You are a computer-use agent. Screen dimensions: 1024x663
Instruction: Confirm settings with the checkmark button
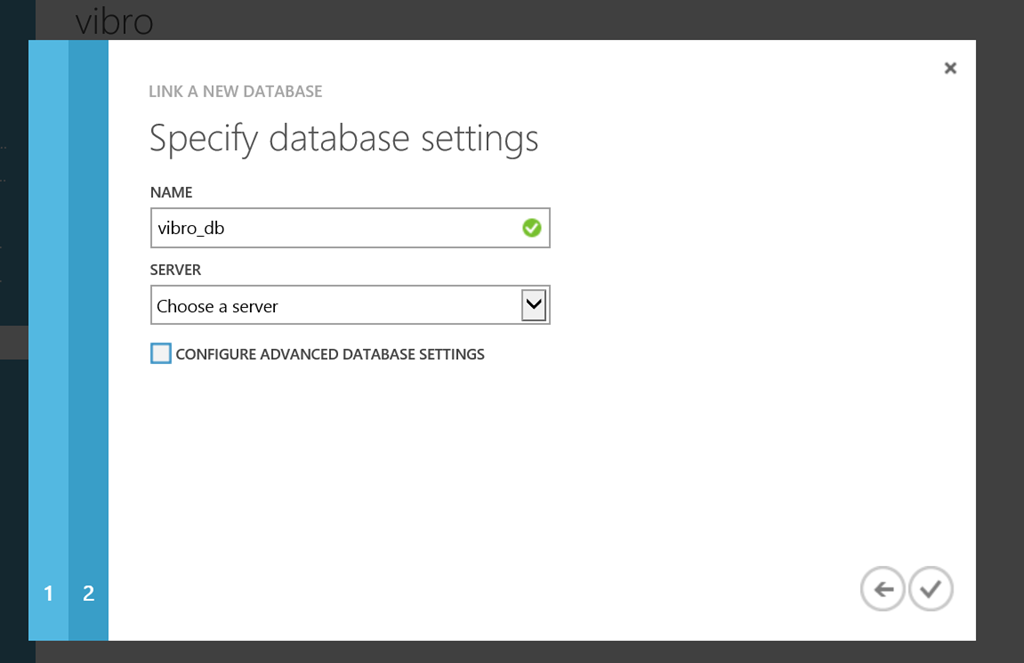coord(931,589)
